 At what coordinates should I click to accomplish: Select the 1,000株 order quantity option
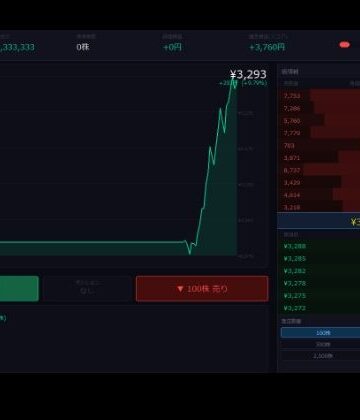[x=320, y=356]
